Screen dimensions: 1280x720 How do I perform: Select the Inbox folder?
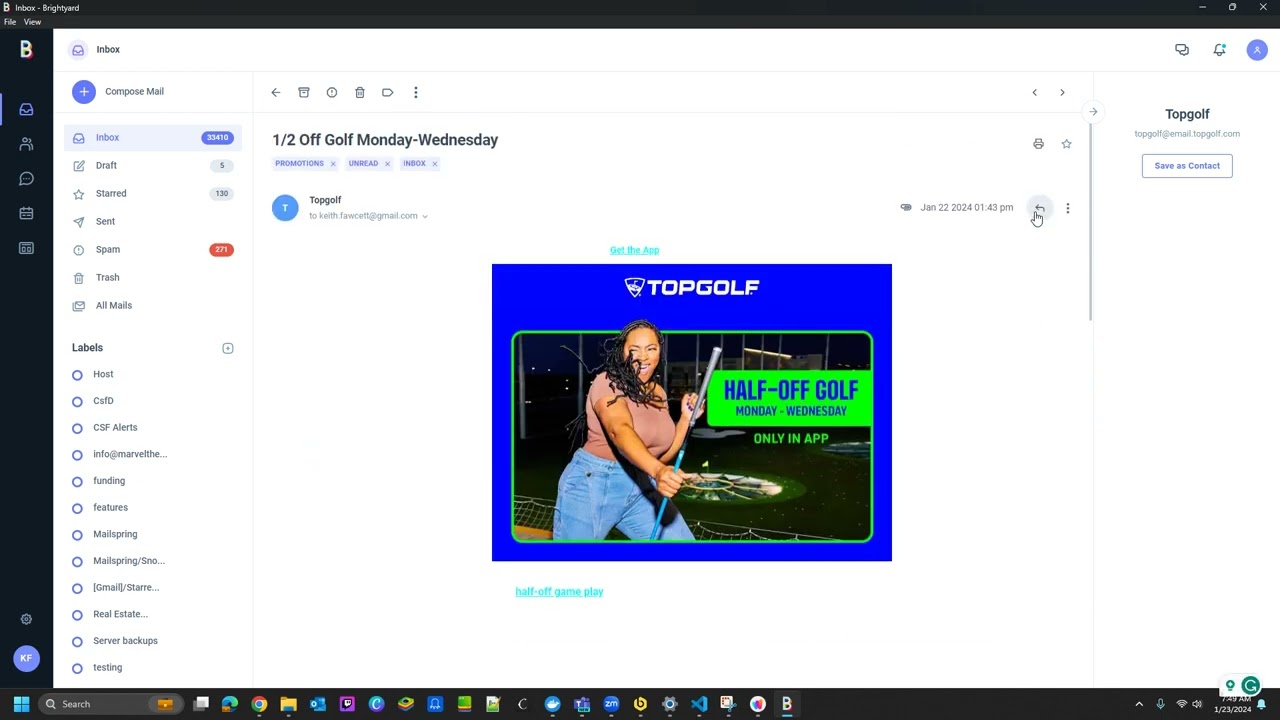coord(153,138)
